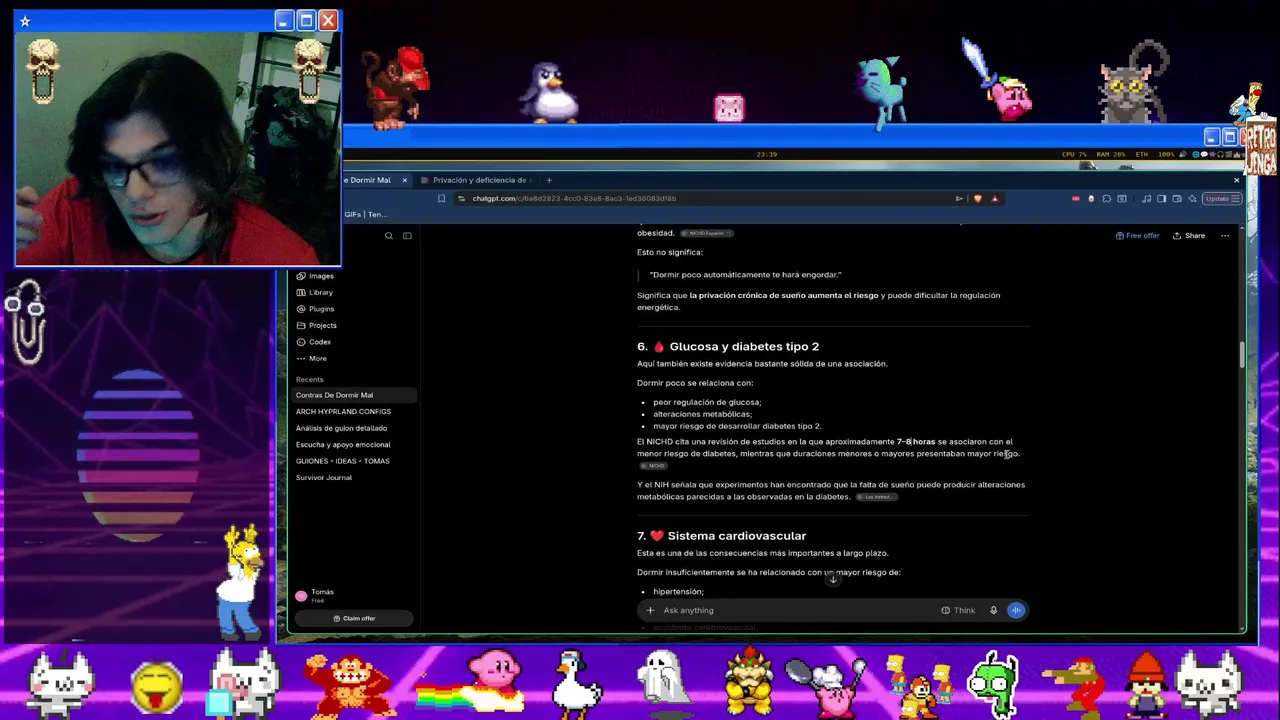The width and height of the screenshot is (1280, 720).
Task: Open the 'Contras De Dormir Mal' chat
Action: click(x=353, y=395)
